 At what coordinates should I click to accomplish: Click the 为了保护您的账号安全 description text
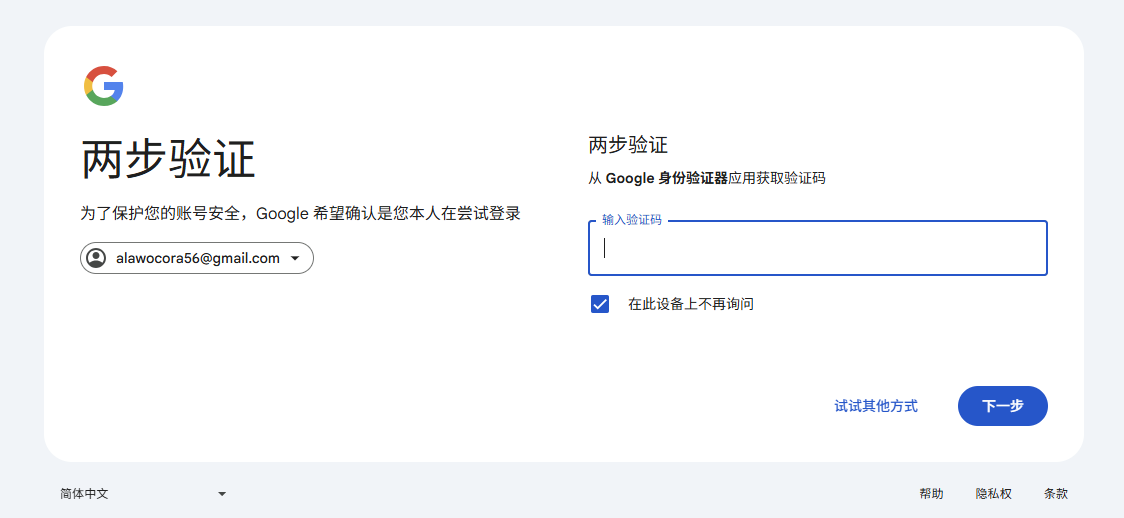300,213
